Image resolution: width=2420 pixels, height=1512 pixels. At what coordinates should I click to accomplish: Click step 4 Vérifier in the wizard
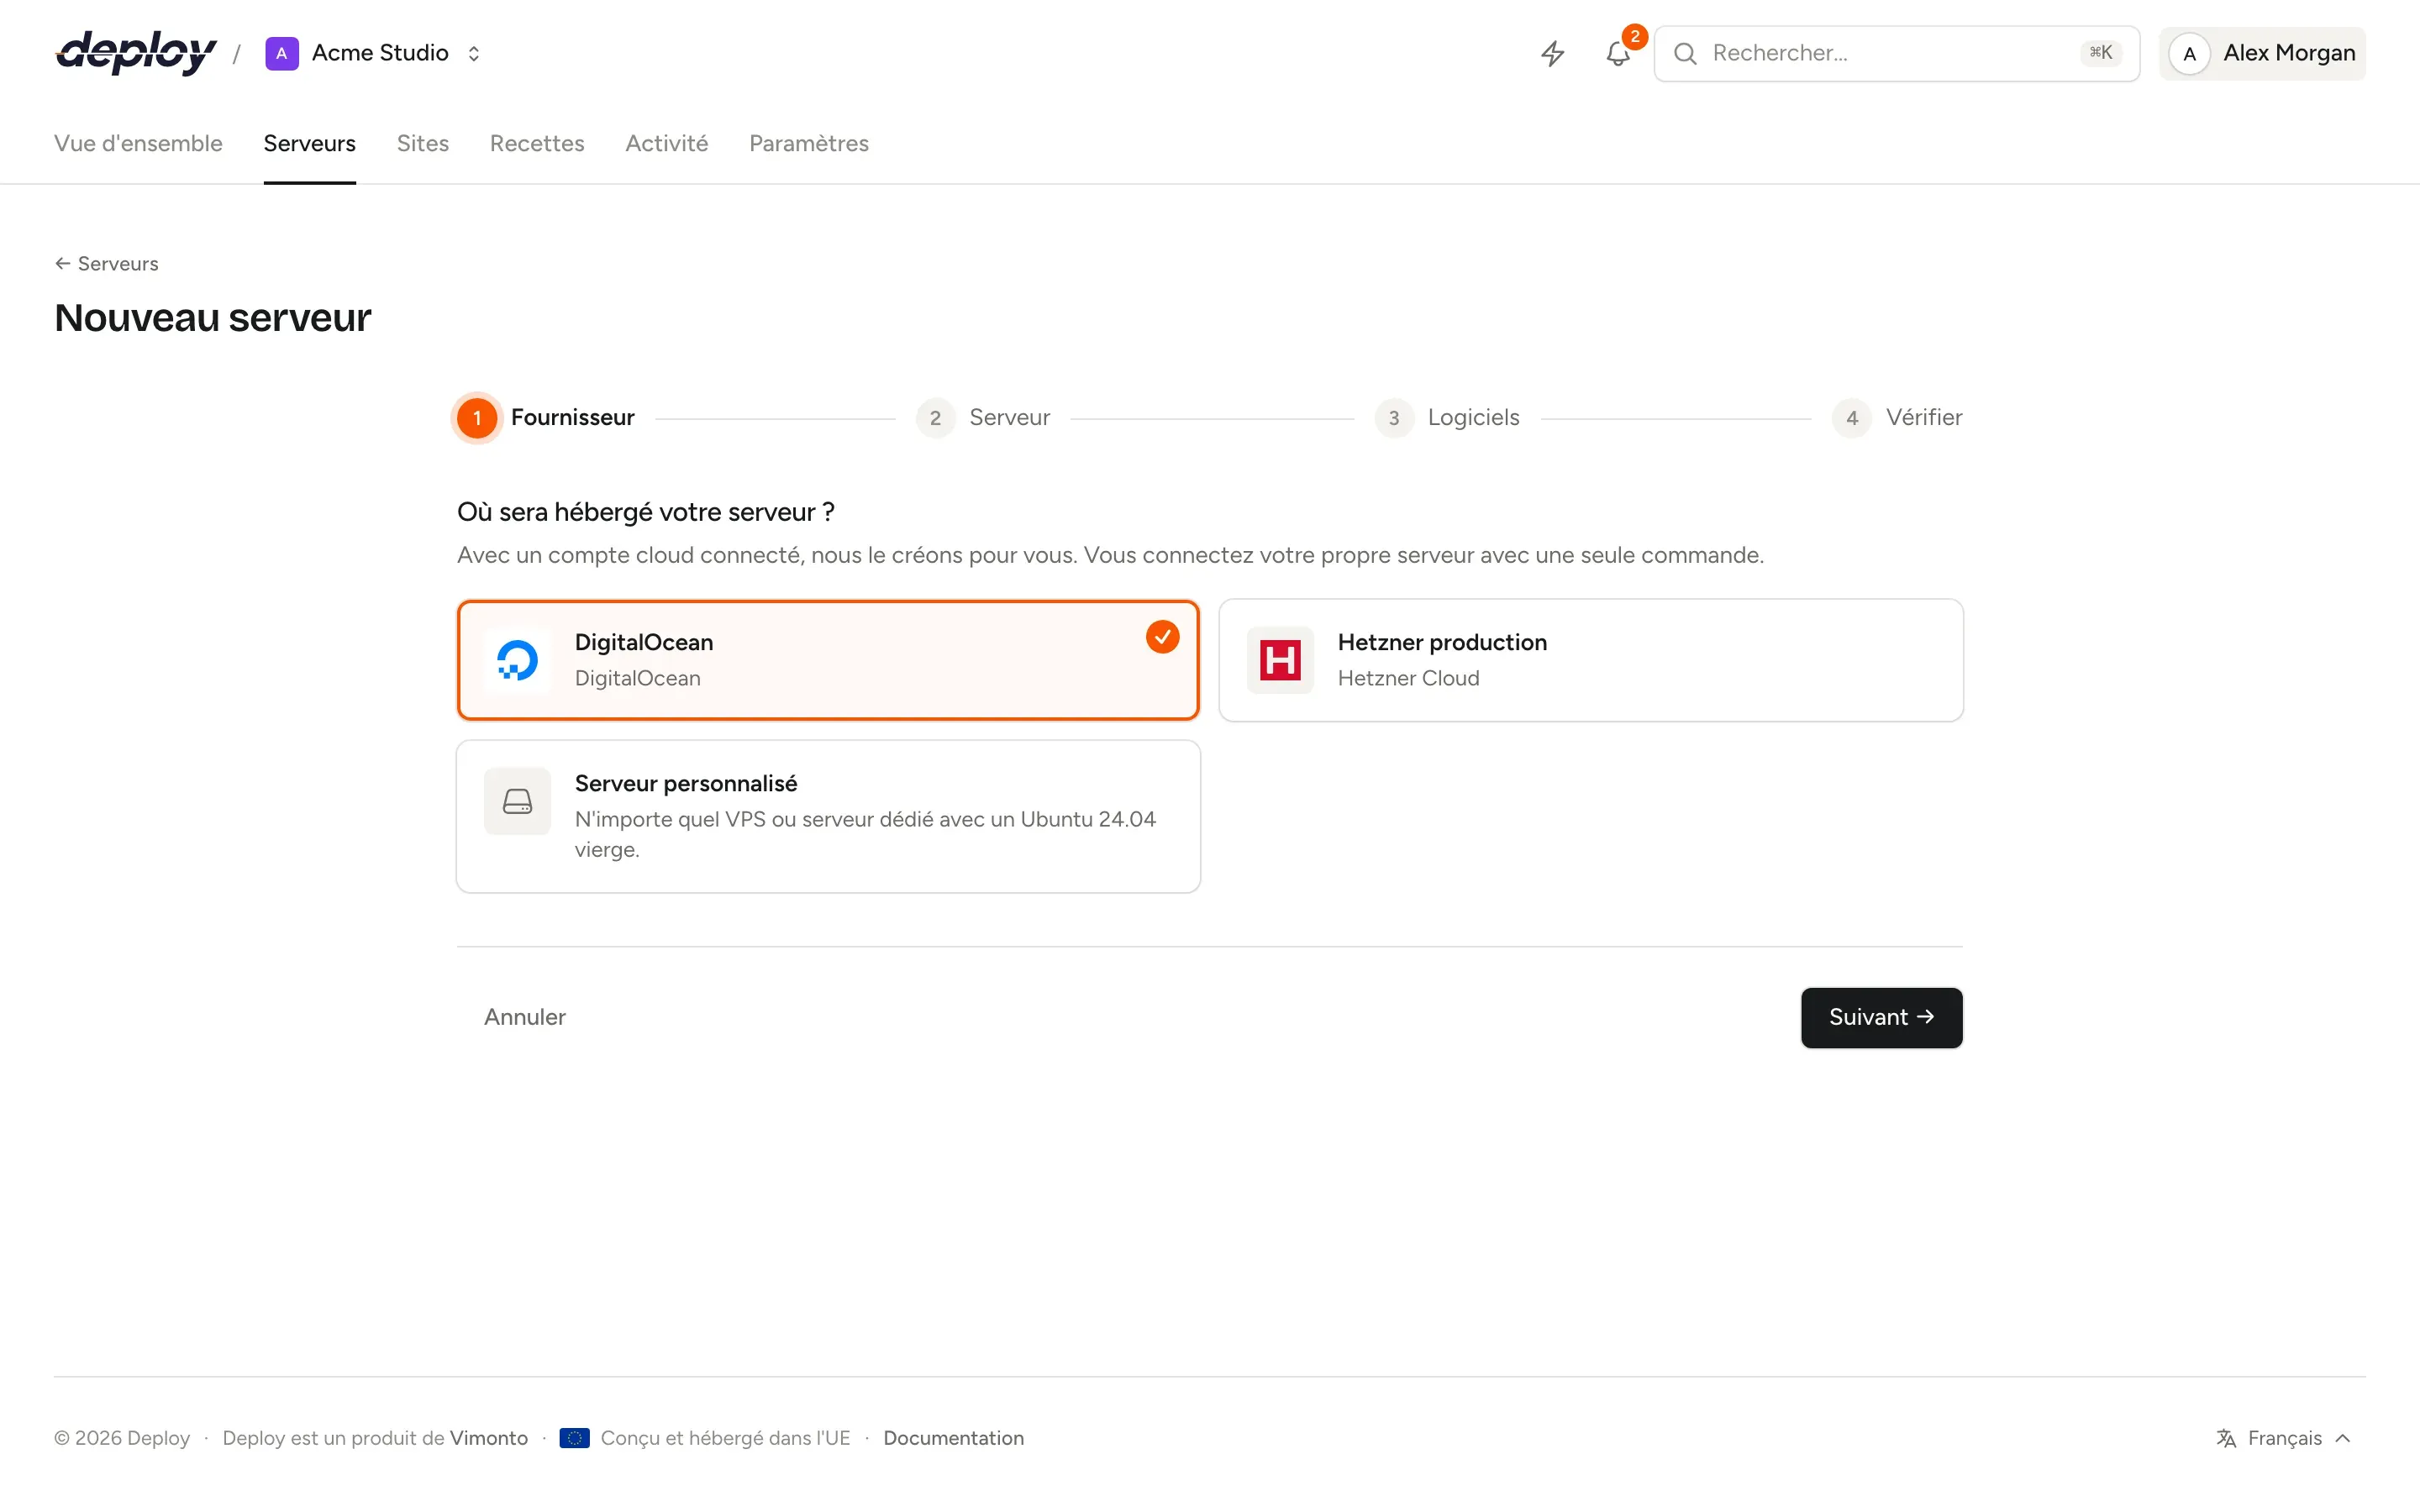tap(1897, 418)
